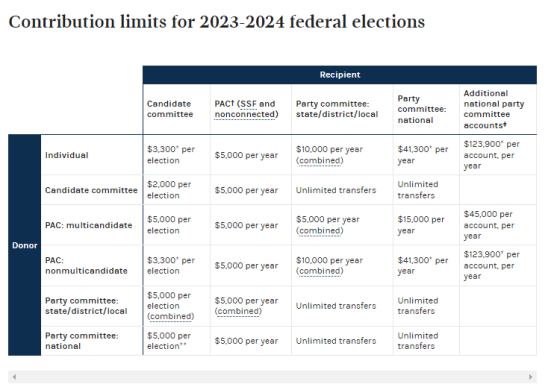554x385 pixels.
Task: Click '(combined)' in PAC multicandidate party cell
Action: [320, 231]
